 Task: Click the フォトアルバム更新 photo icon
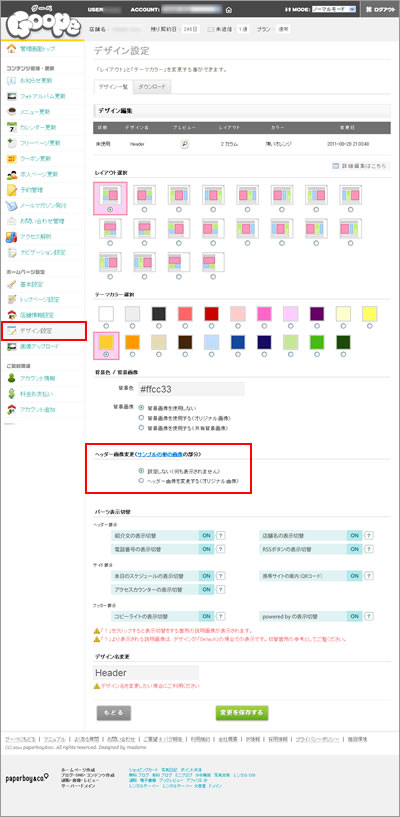coord(11,96)
